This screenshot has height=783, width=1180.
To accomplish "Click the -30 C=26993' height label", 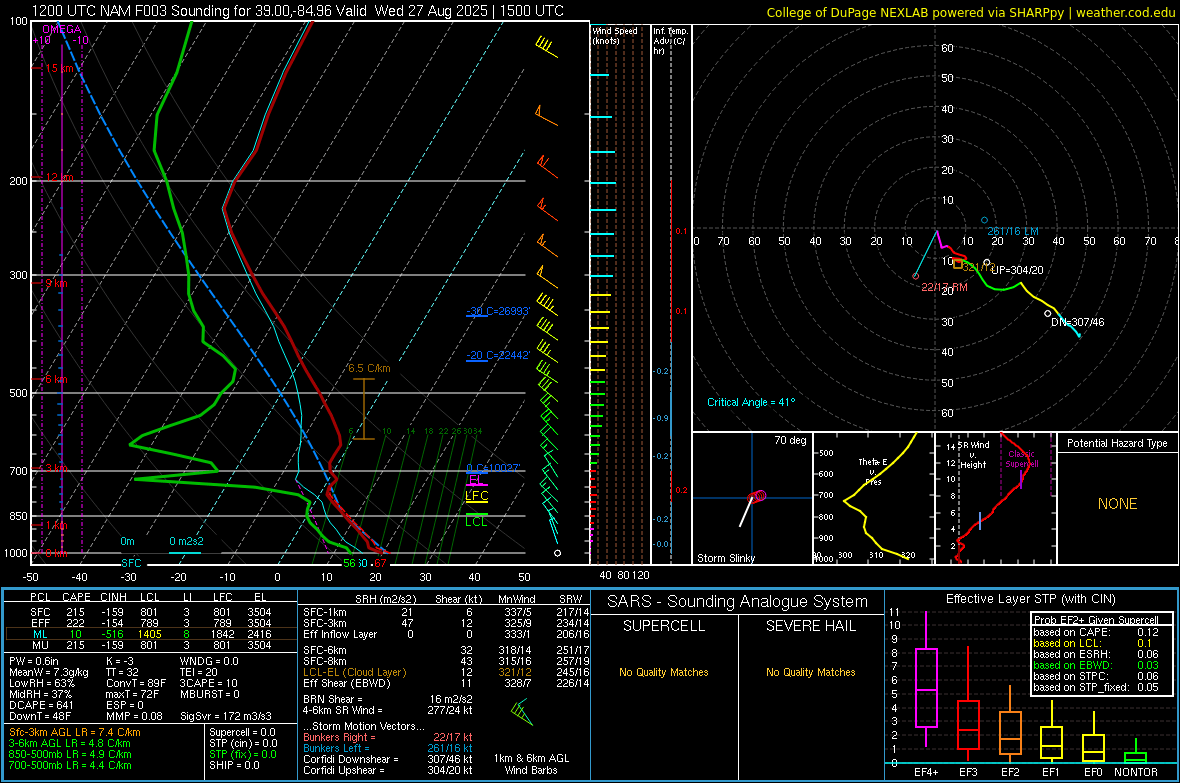I will 498,311.
